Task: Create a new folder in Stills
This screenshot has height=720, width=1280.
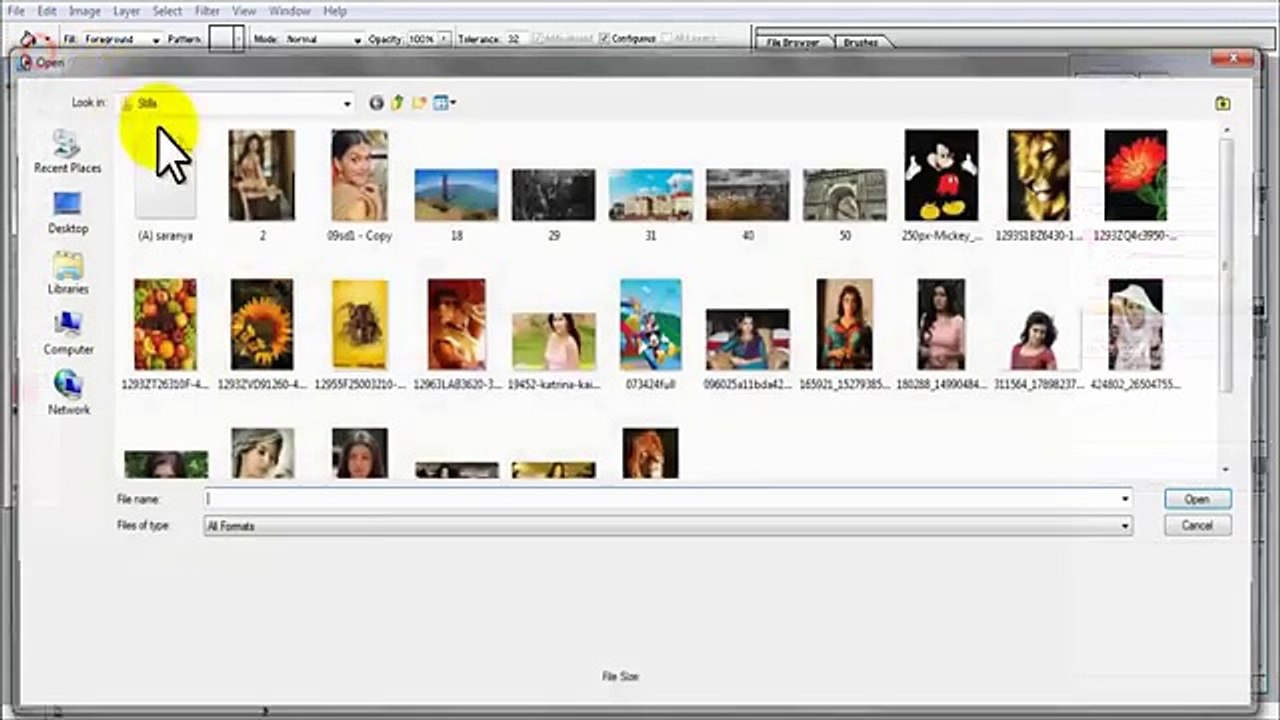Action: tap(419, 103)
